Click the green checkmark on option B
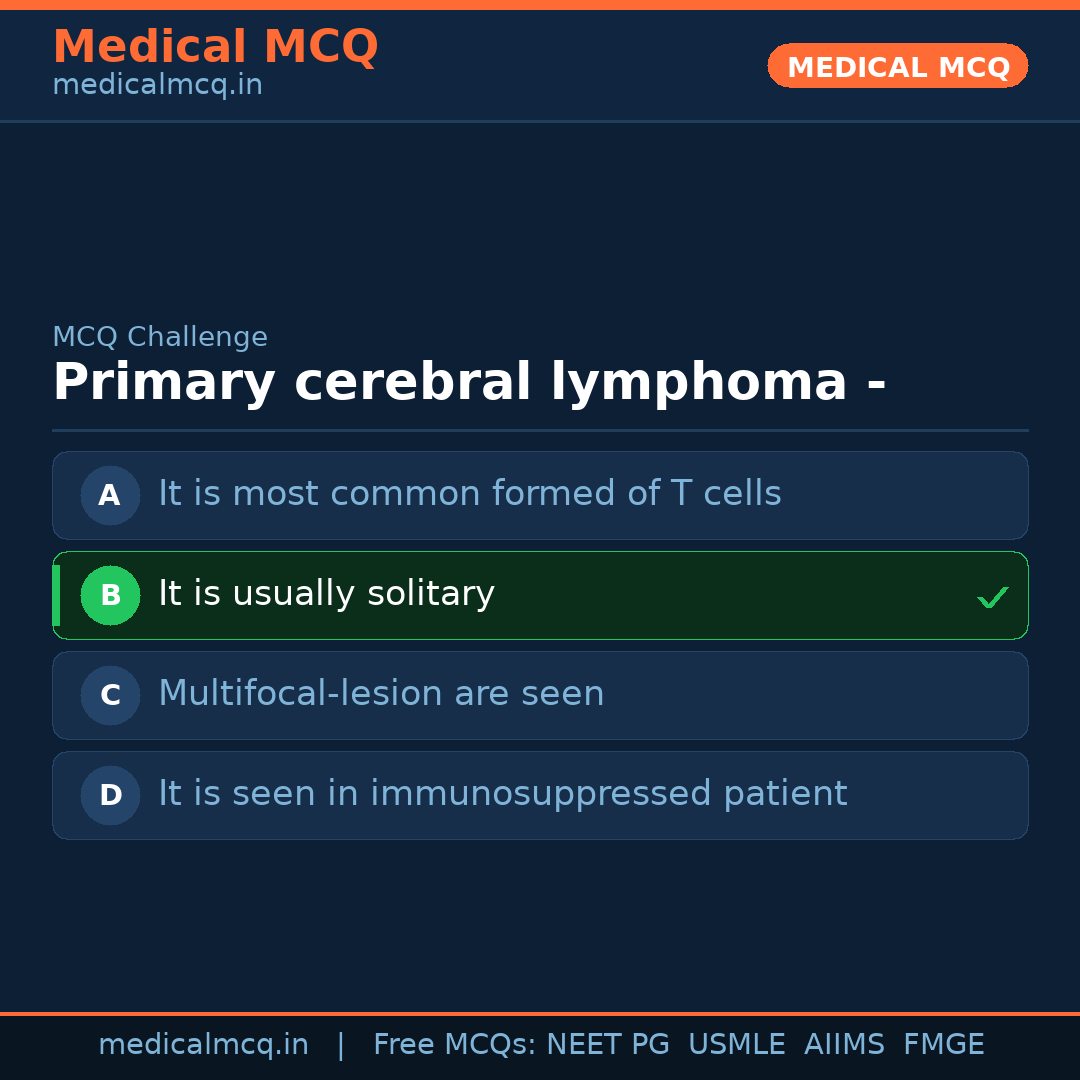This screenshot has height=1080, width=1080. 992,597
